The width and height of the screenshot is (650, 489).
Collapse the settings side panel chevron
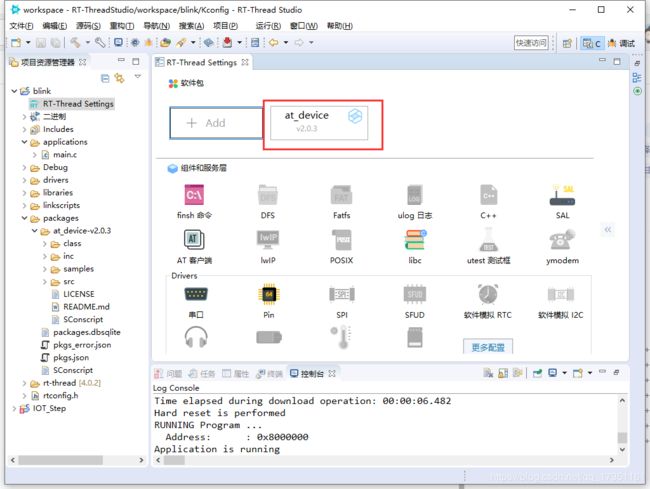pyautogui.click(x=608, y=229)
